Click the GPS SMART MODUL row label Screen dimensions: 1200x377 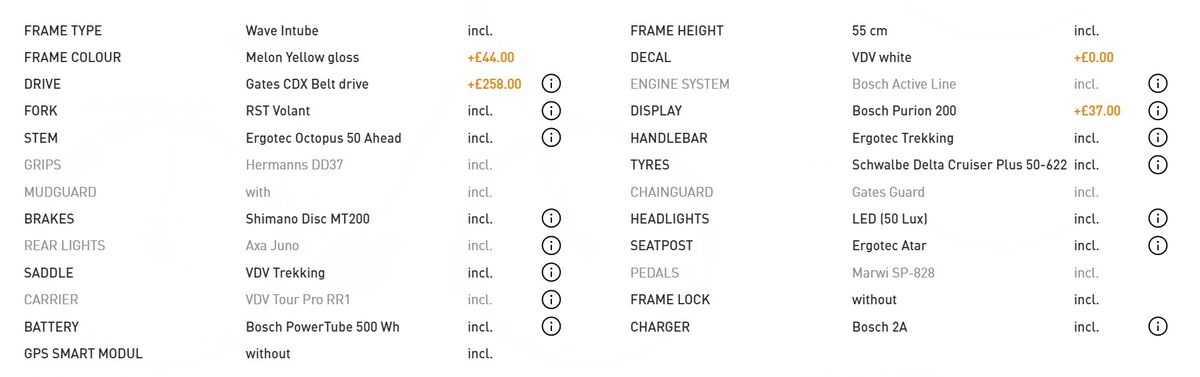[x=83, y=354]
